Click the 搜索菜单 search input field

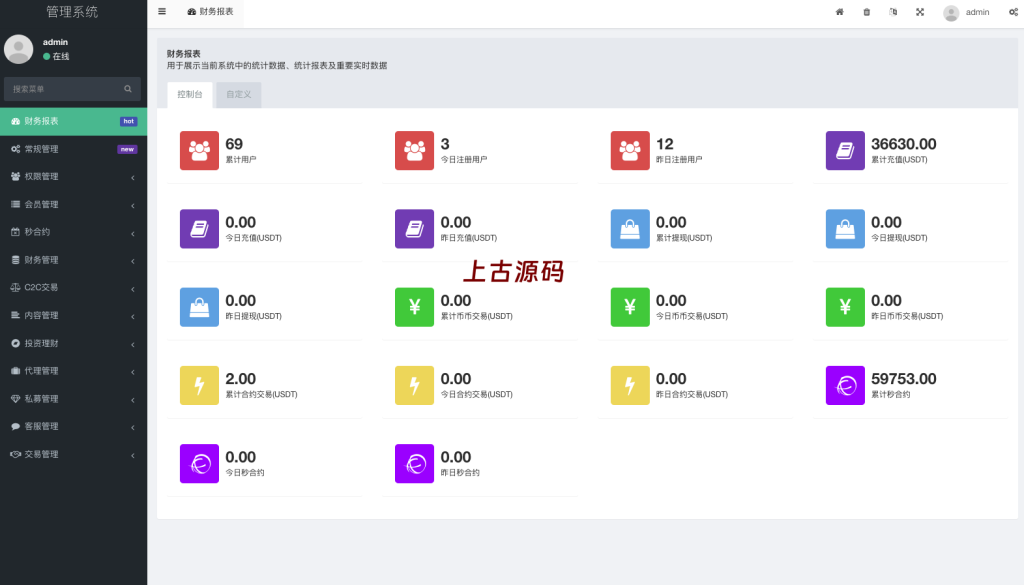tap(72, 89)
